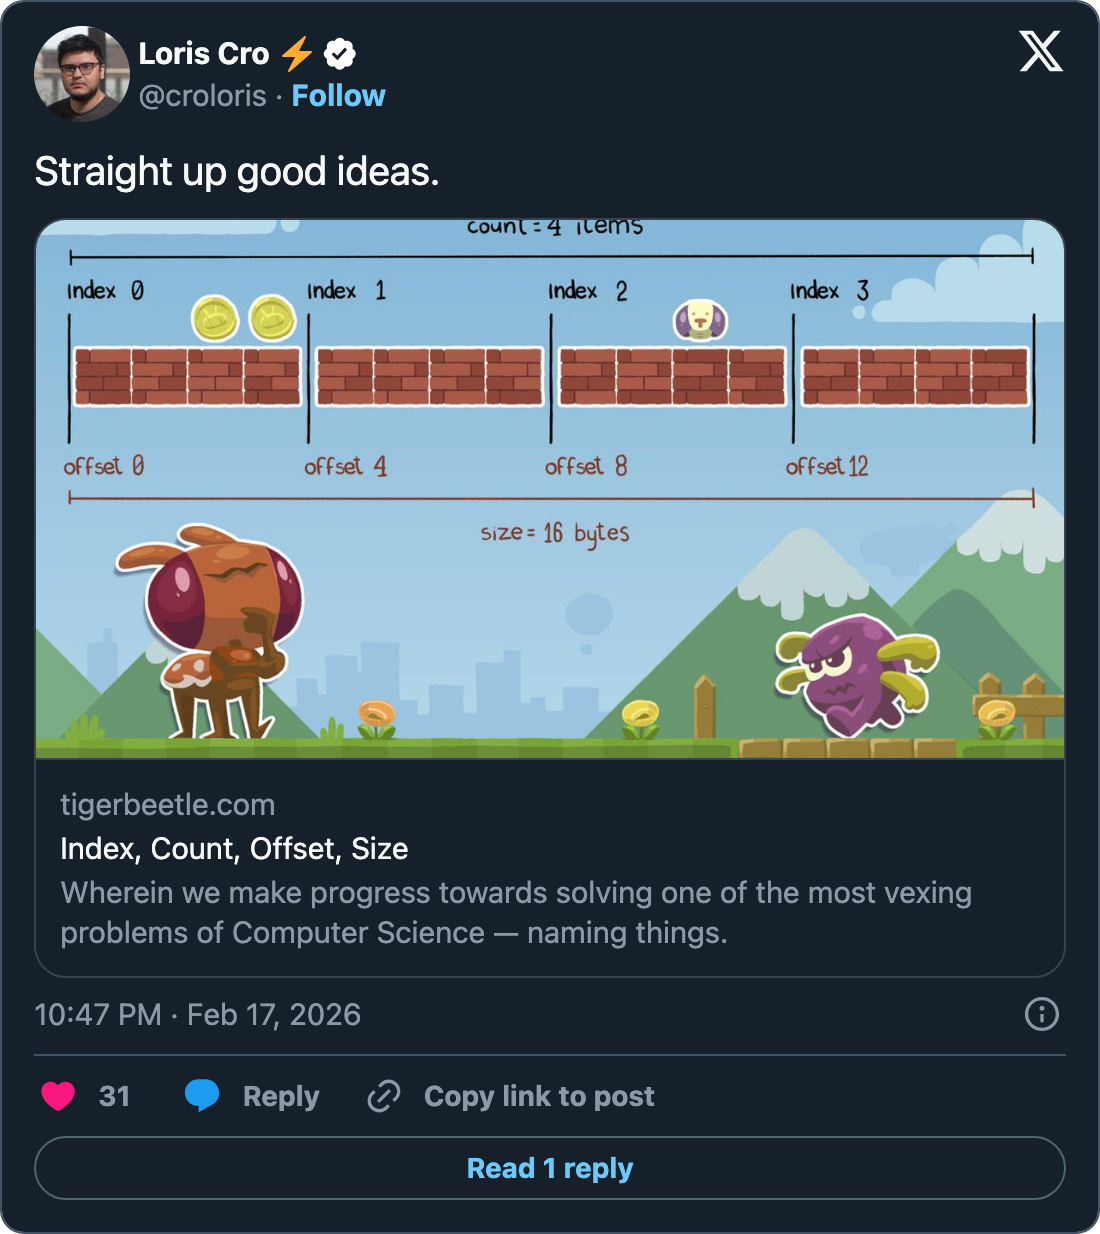Click the tigerbeetle.com domain text

167,804
